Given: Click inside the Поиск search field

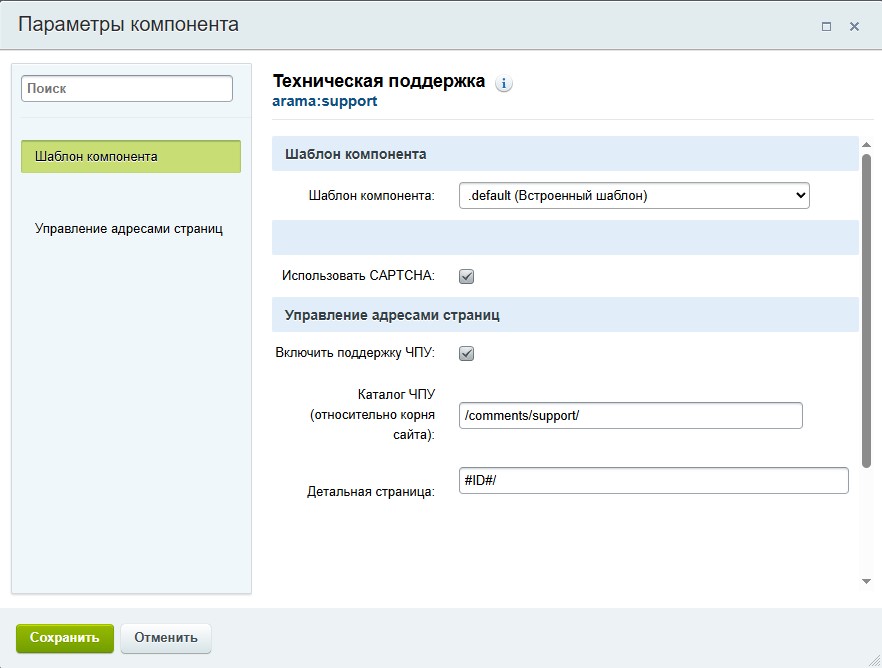Looking at the screenshot, I should (x=126, y=88).
